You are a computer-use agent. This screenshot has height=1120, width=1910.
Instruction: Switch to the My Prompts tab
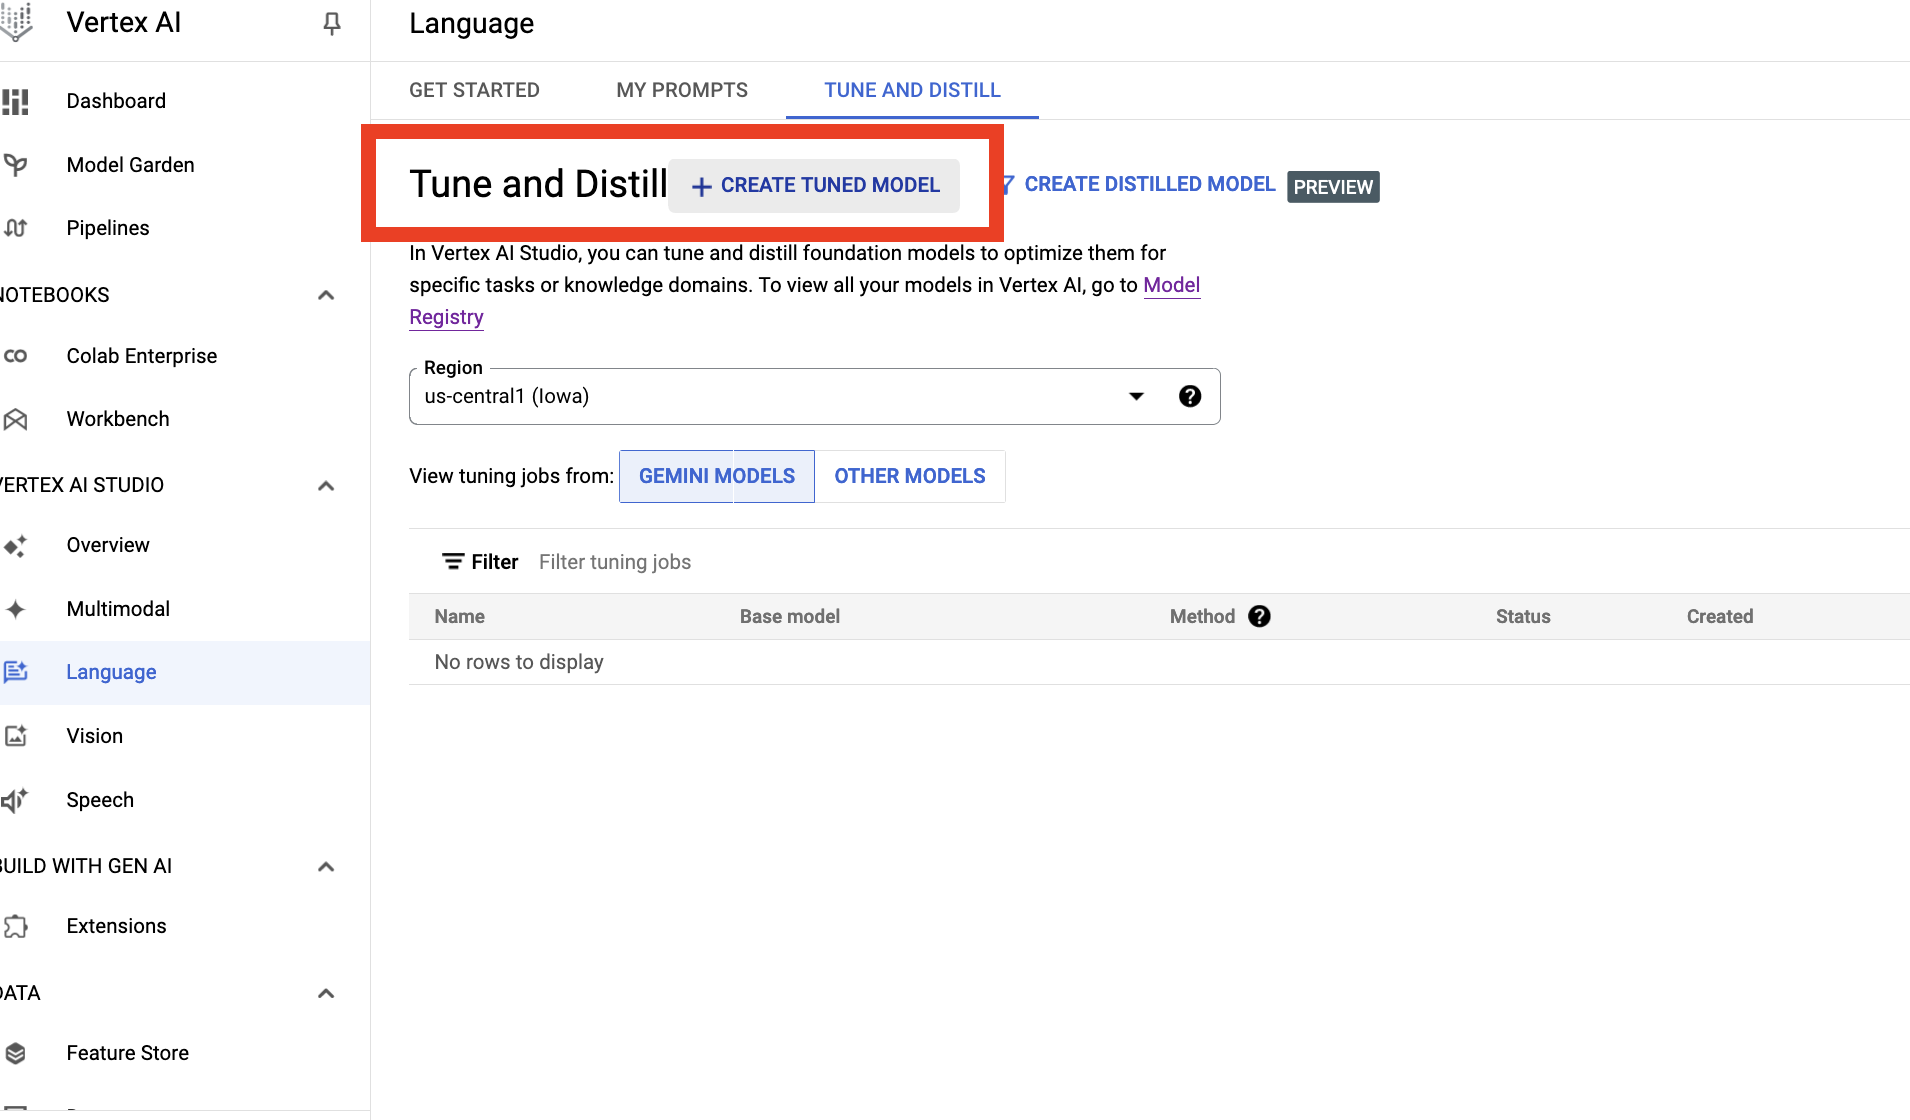pos(682,90)
